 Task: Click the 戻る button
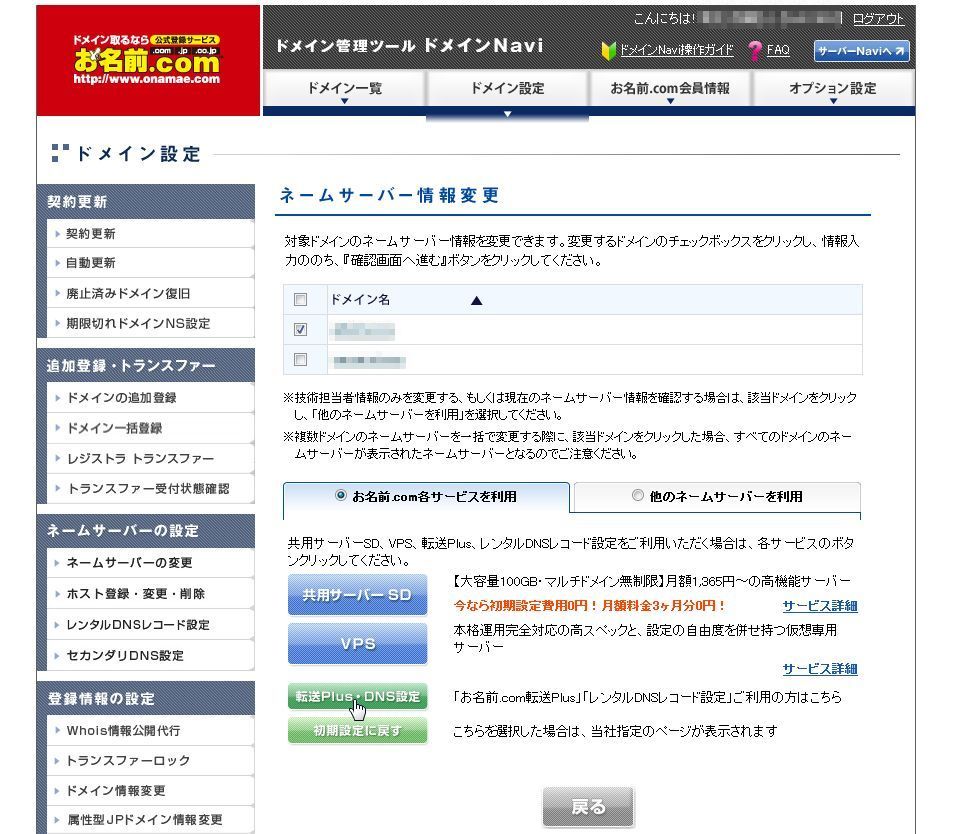(x=588, y=806)
